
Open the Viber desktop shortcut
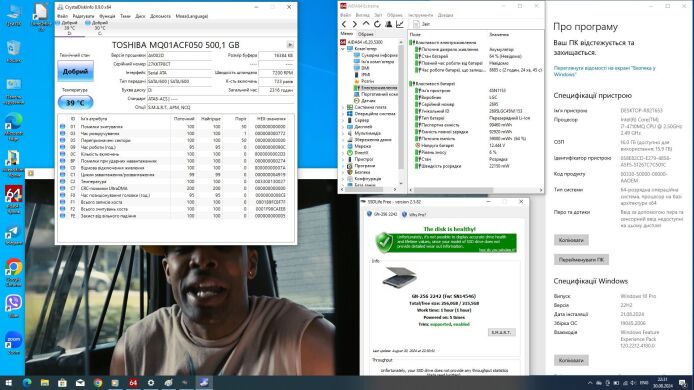(13, 306)
